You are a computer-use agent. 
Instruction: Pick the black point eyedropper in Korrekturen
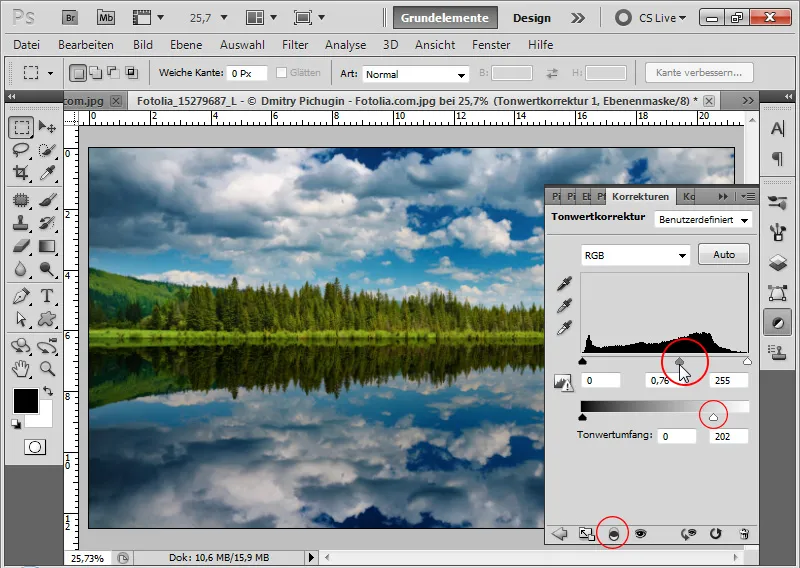click(564, 283)
